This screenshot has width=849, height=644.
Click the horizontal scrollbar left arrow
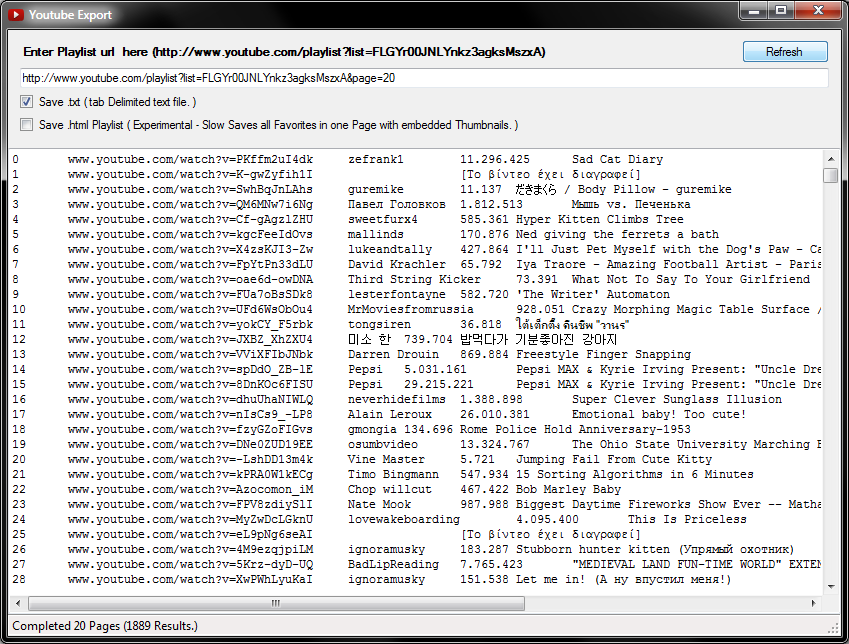18,603
